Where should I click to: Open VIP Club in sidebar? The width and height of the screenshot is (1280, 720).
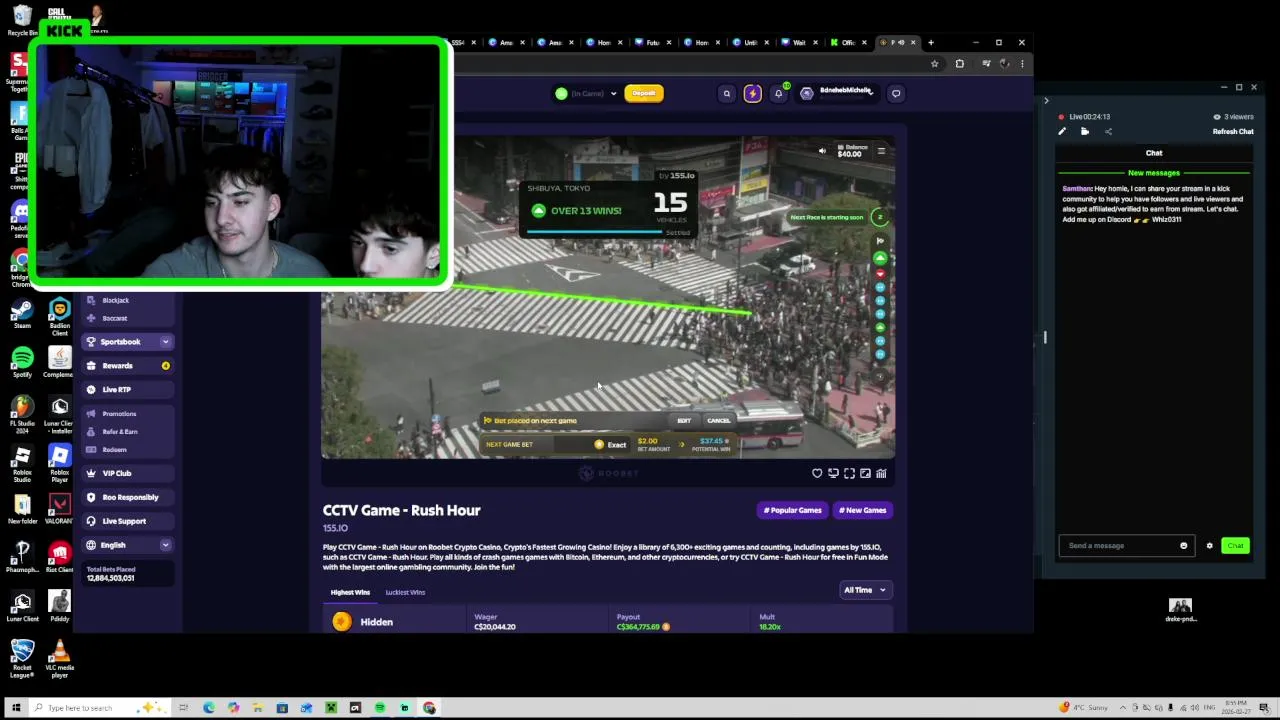point(128,473)
